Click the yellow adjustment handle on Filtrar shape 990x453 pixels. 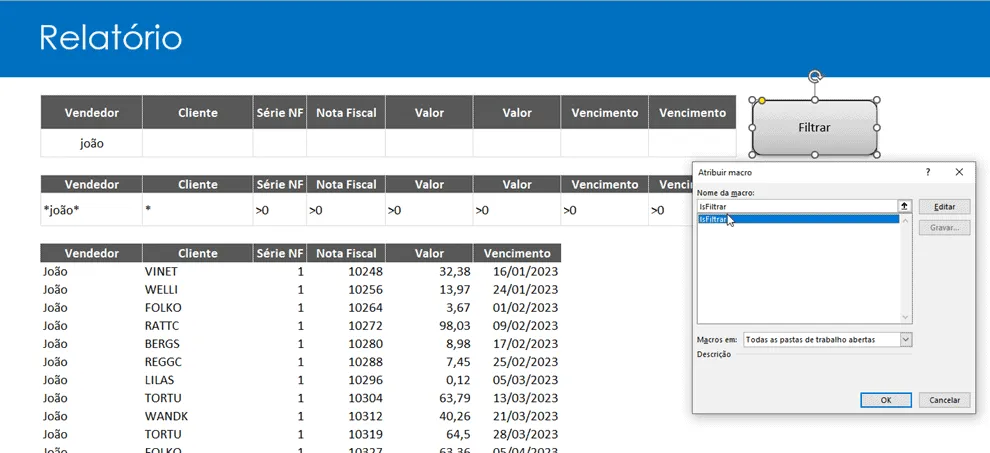pos(762,100)
